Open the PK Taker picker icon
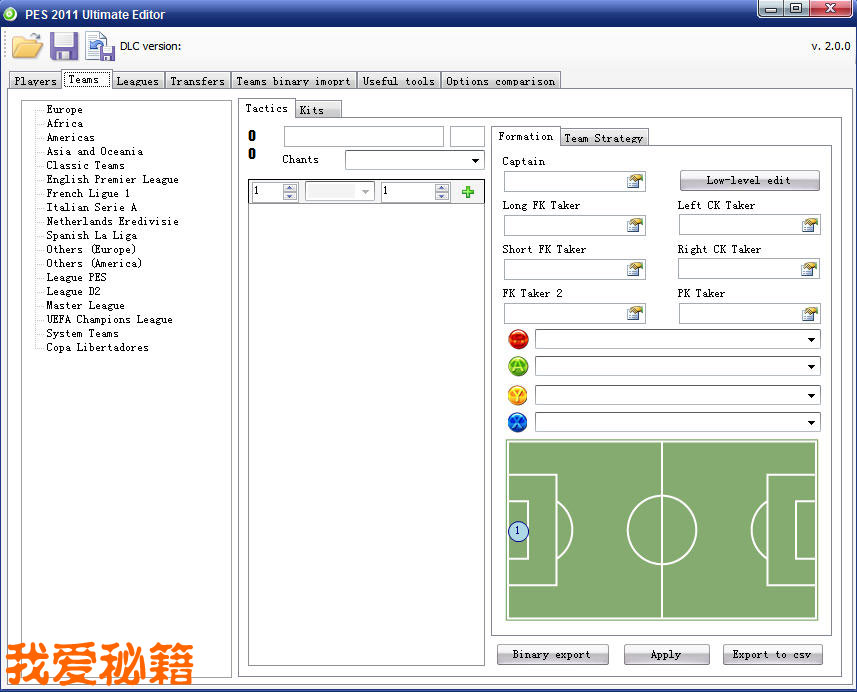Image resolution: width=857 pixels, height=692 pixels. pyautogui.click(x=809, y=314)
